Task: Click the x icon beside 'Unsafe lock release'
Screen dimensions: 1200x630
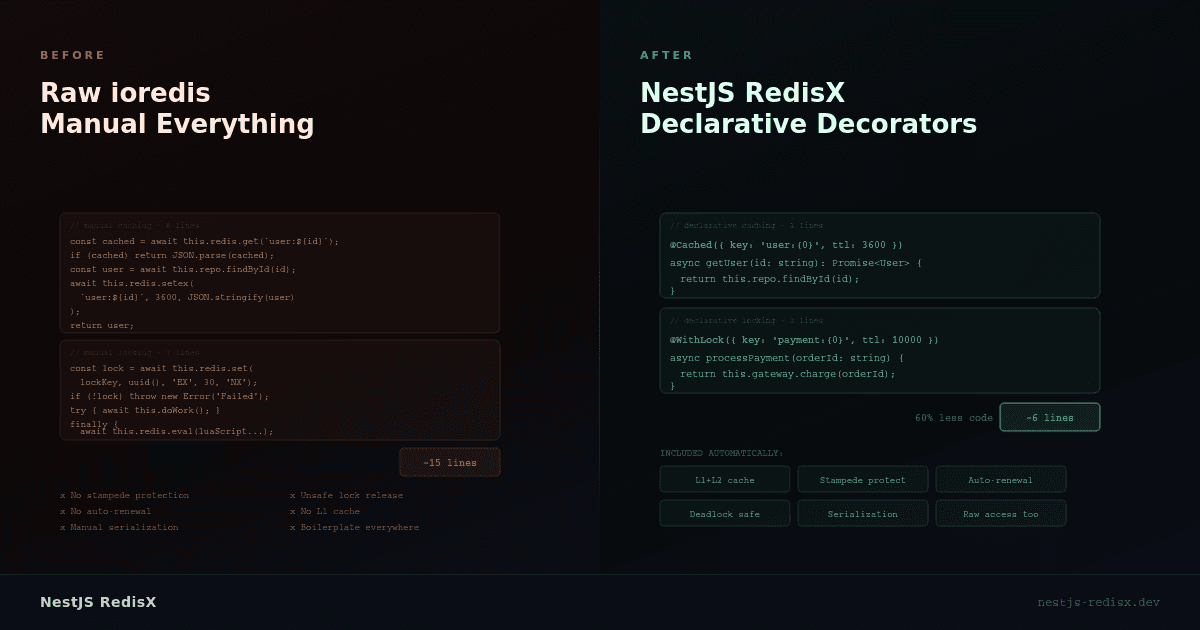Action: (292, 495)
